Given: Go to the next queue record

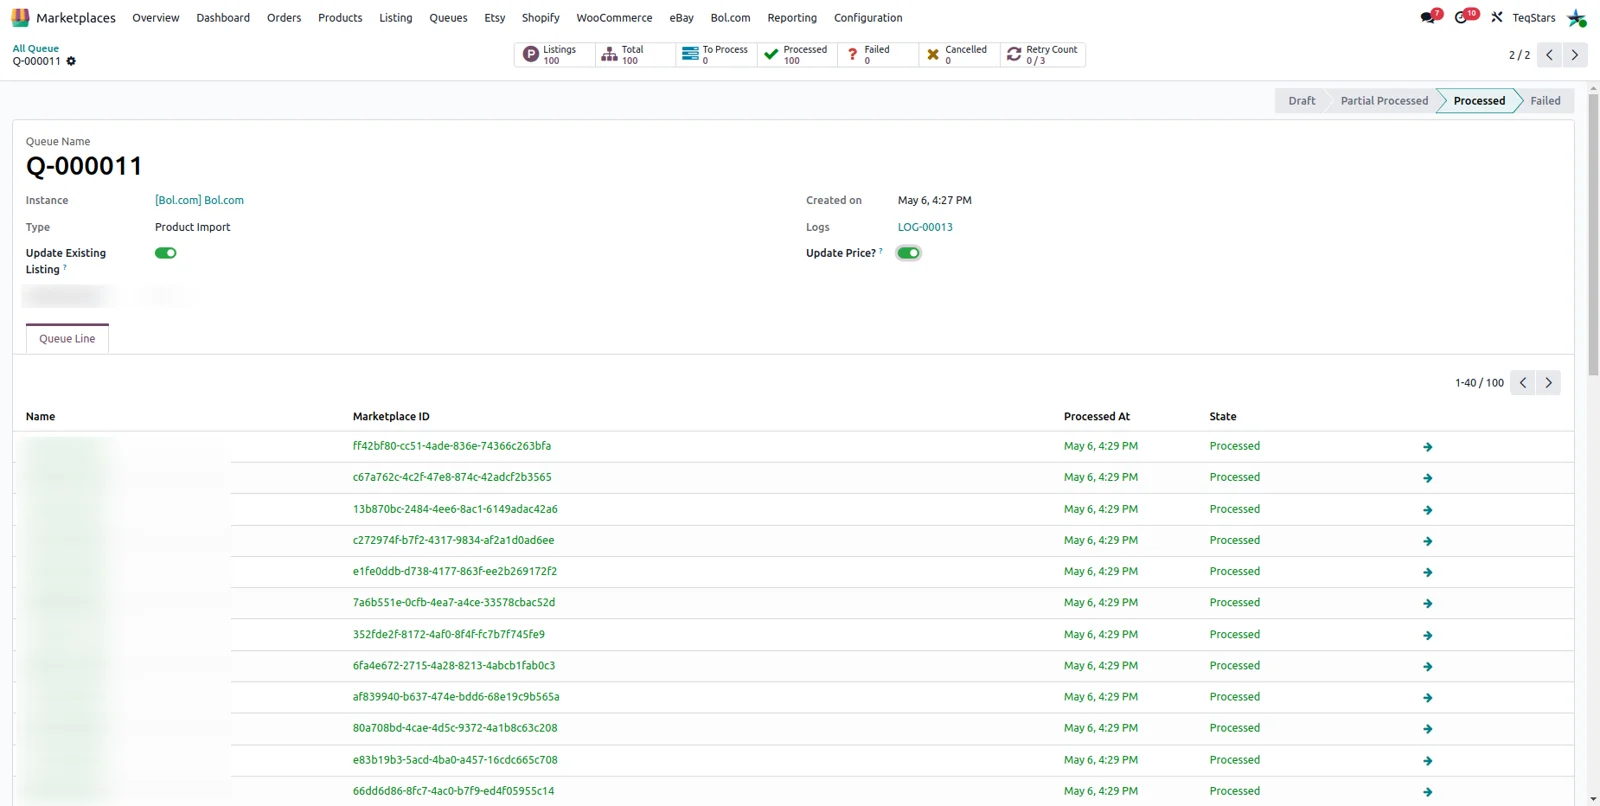Looking at the screenshot, I should [x=1575, y=55].
